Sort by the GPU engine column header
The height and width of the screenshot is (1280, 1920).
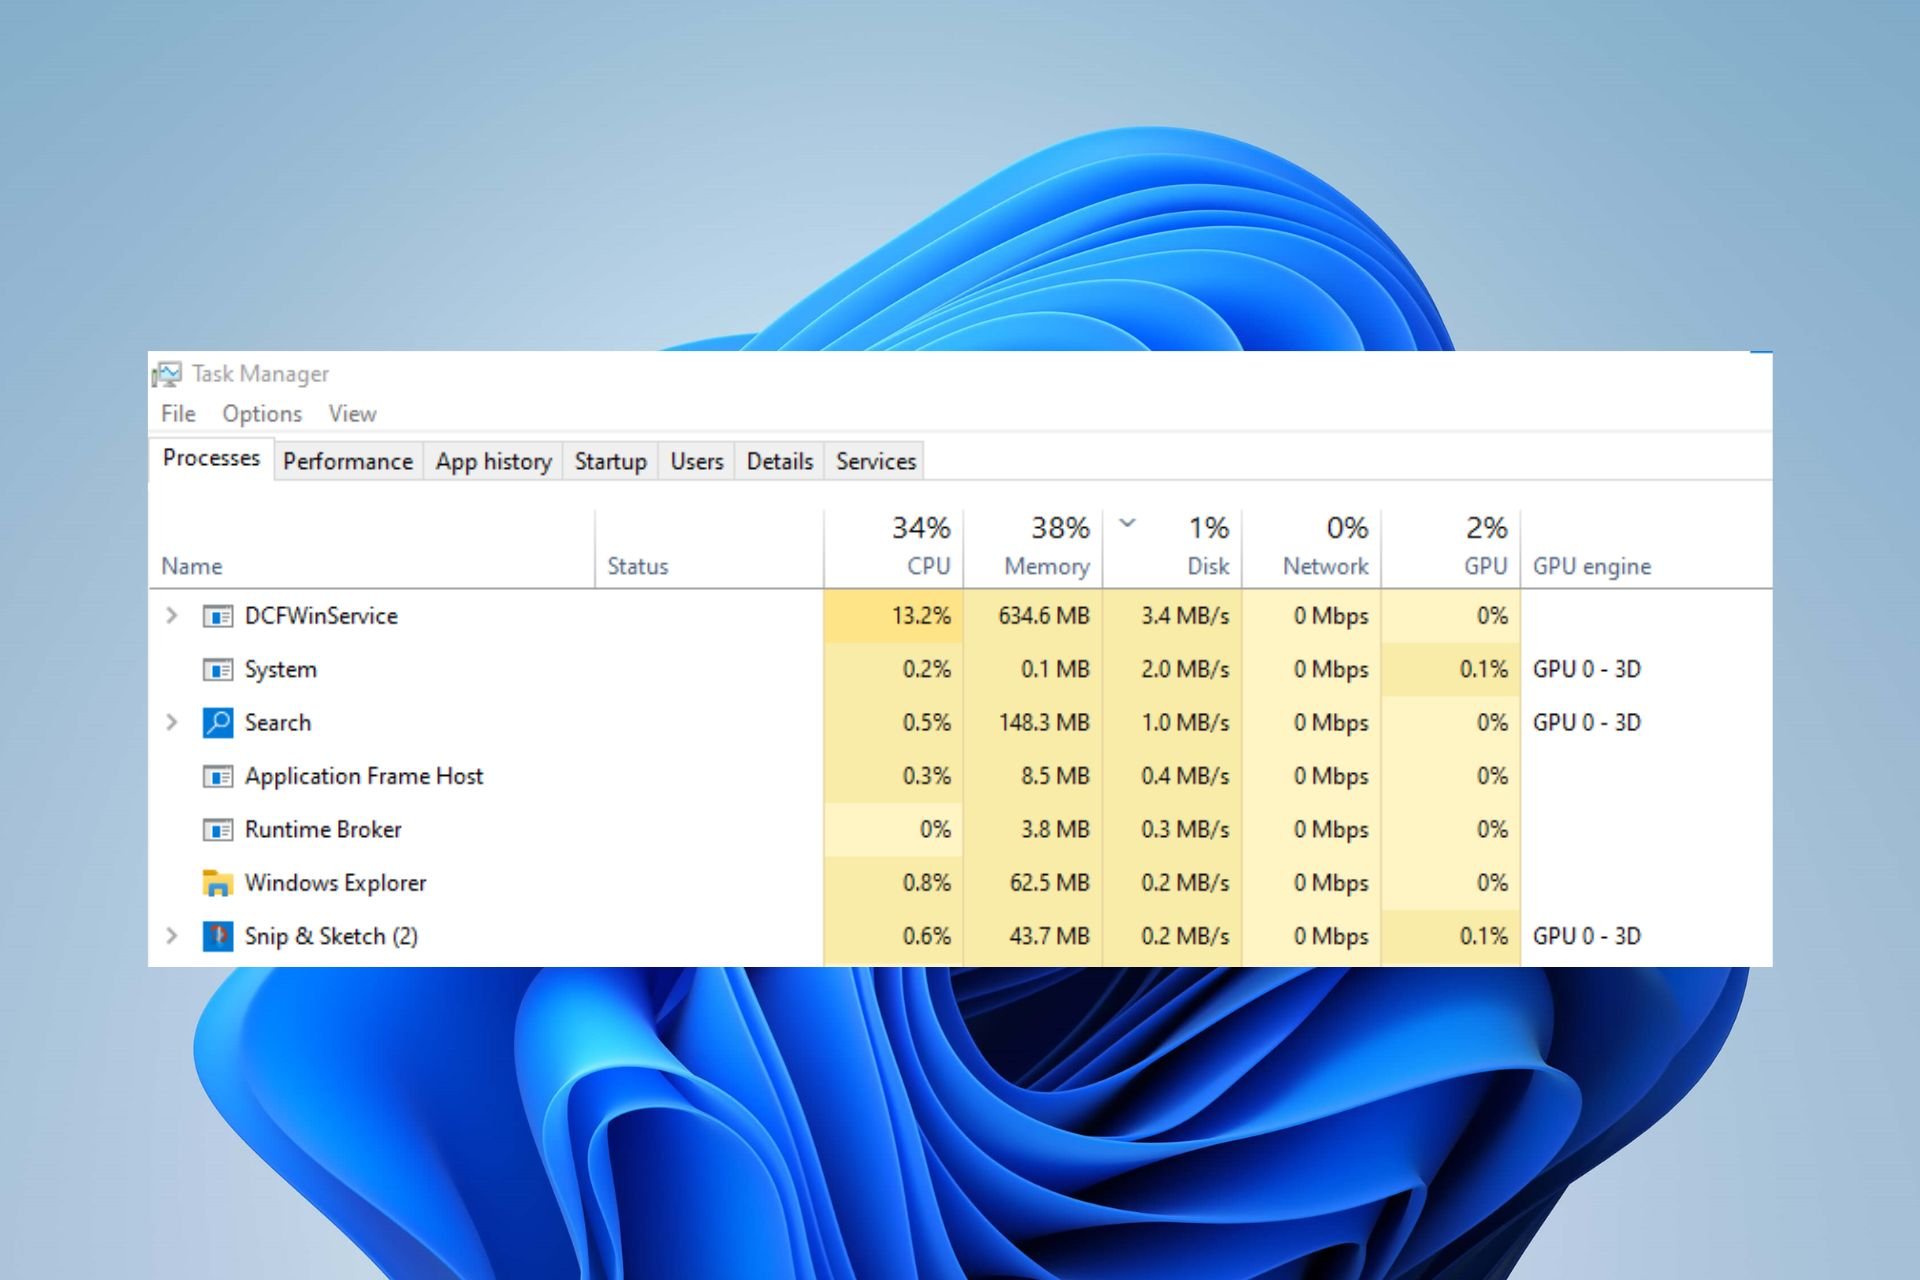point(1646,548)
